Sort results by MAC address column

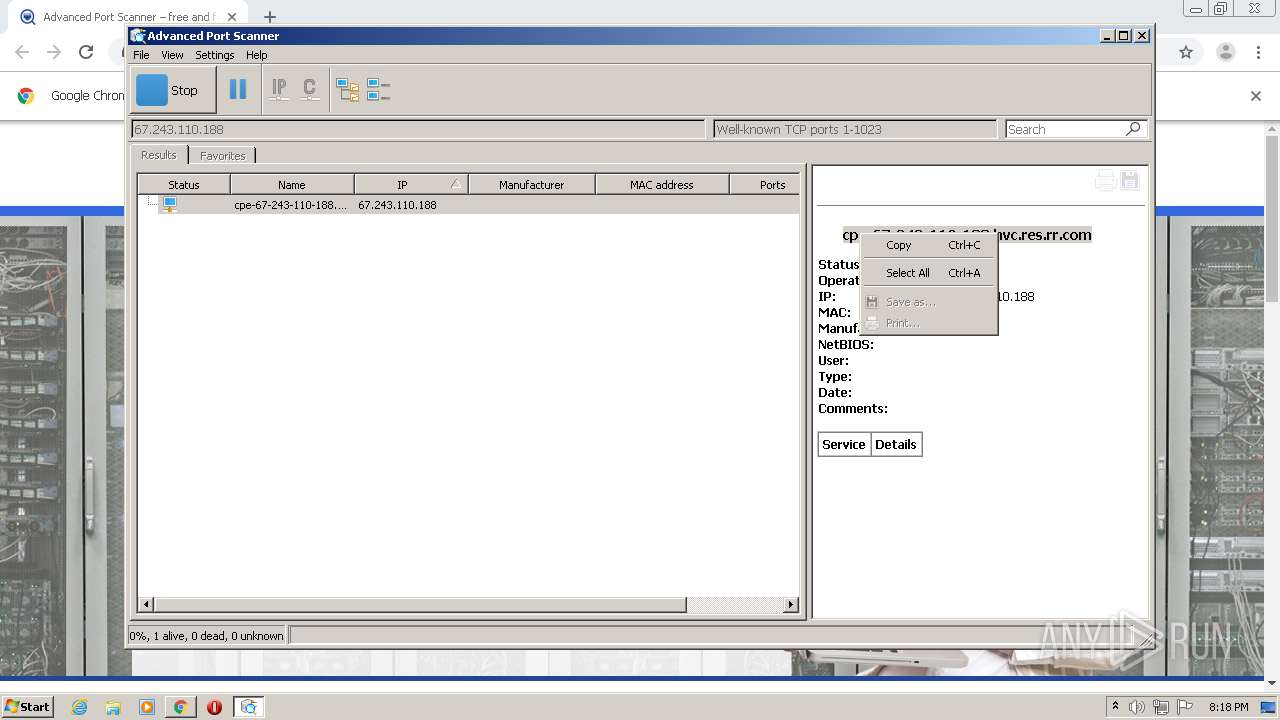pos(662,184)
